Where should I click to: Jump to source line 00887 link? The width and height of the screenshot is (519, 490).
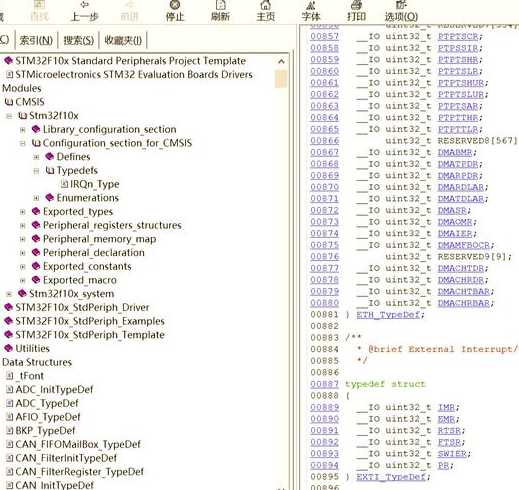point(324,384)
